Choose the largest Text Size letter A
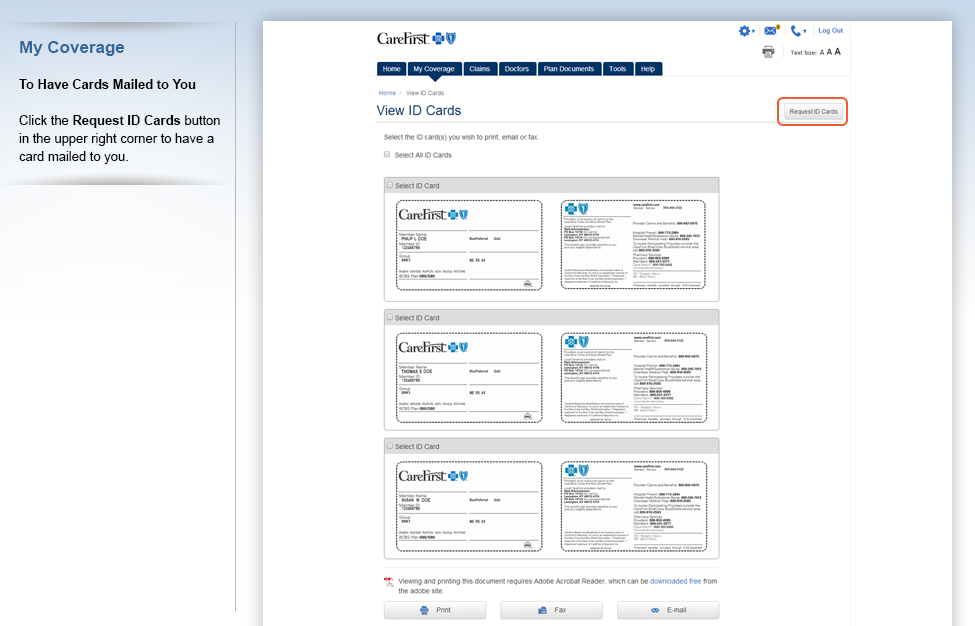This screenshot has height=626, width=975. point(838,52)
